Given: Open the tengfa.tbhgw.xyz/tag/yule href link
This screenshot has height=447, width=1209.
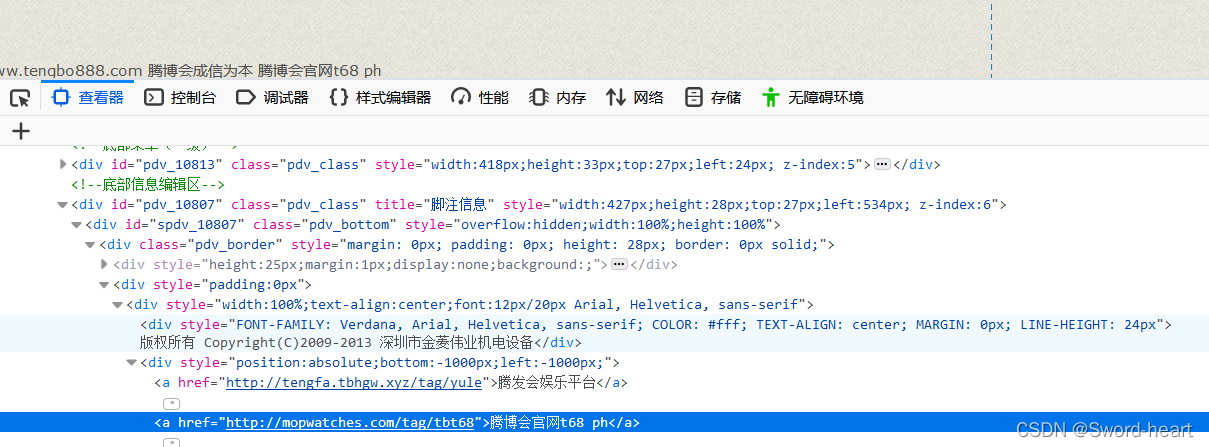Looking at the screenshot, I should tap(355, 383).
